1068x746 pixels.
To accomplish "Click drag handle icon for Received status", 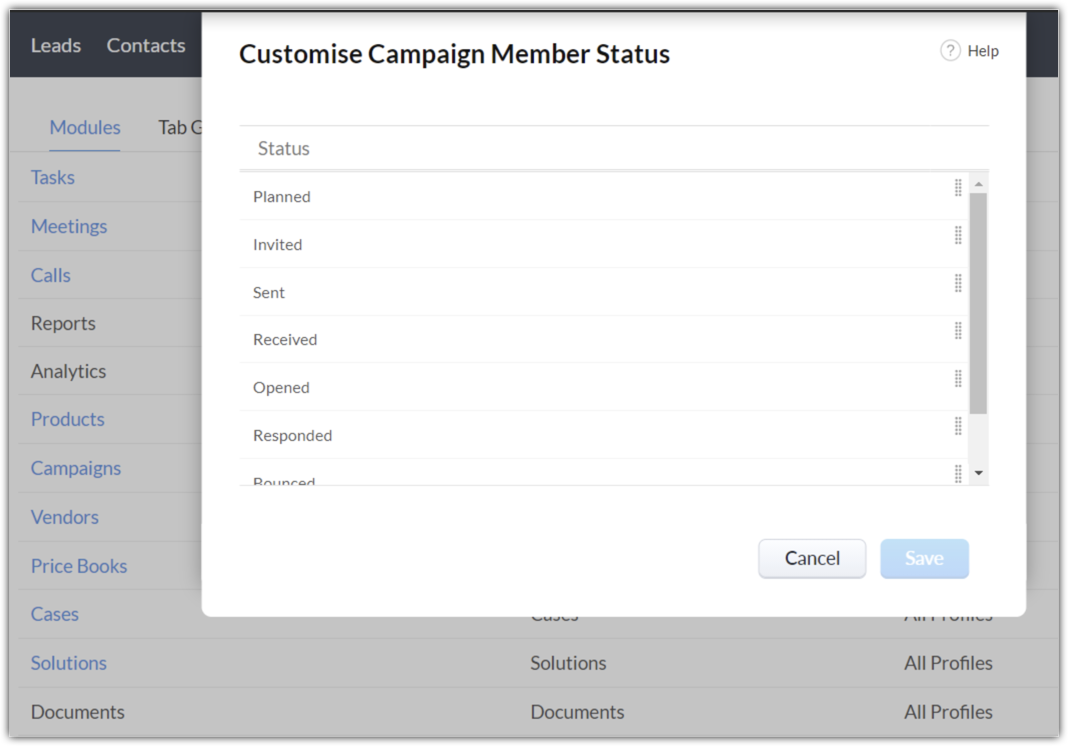I will coord(958,330).
